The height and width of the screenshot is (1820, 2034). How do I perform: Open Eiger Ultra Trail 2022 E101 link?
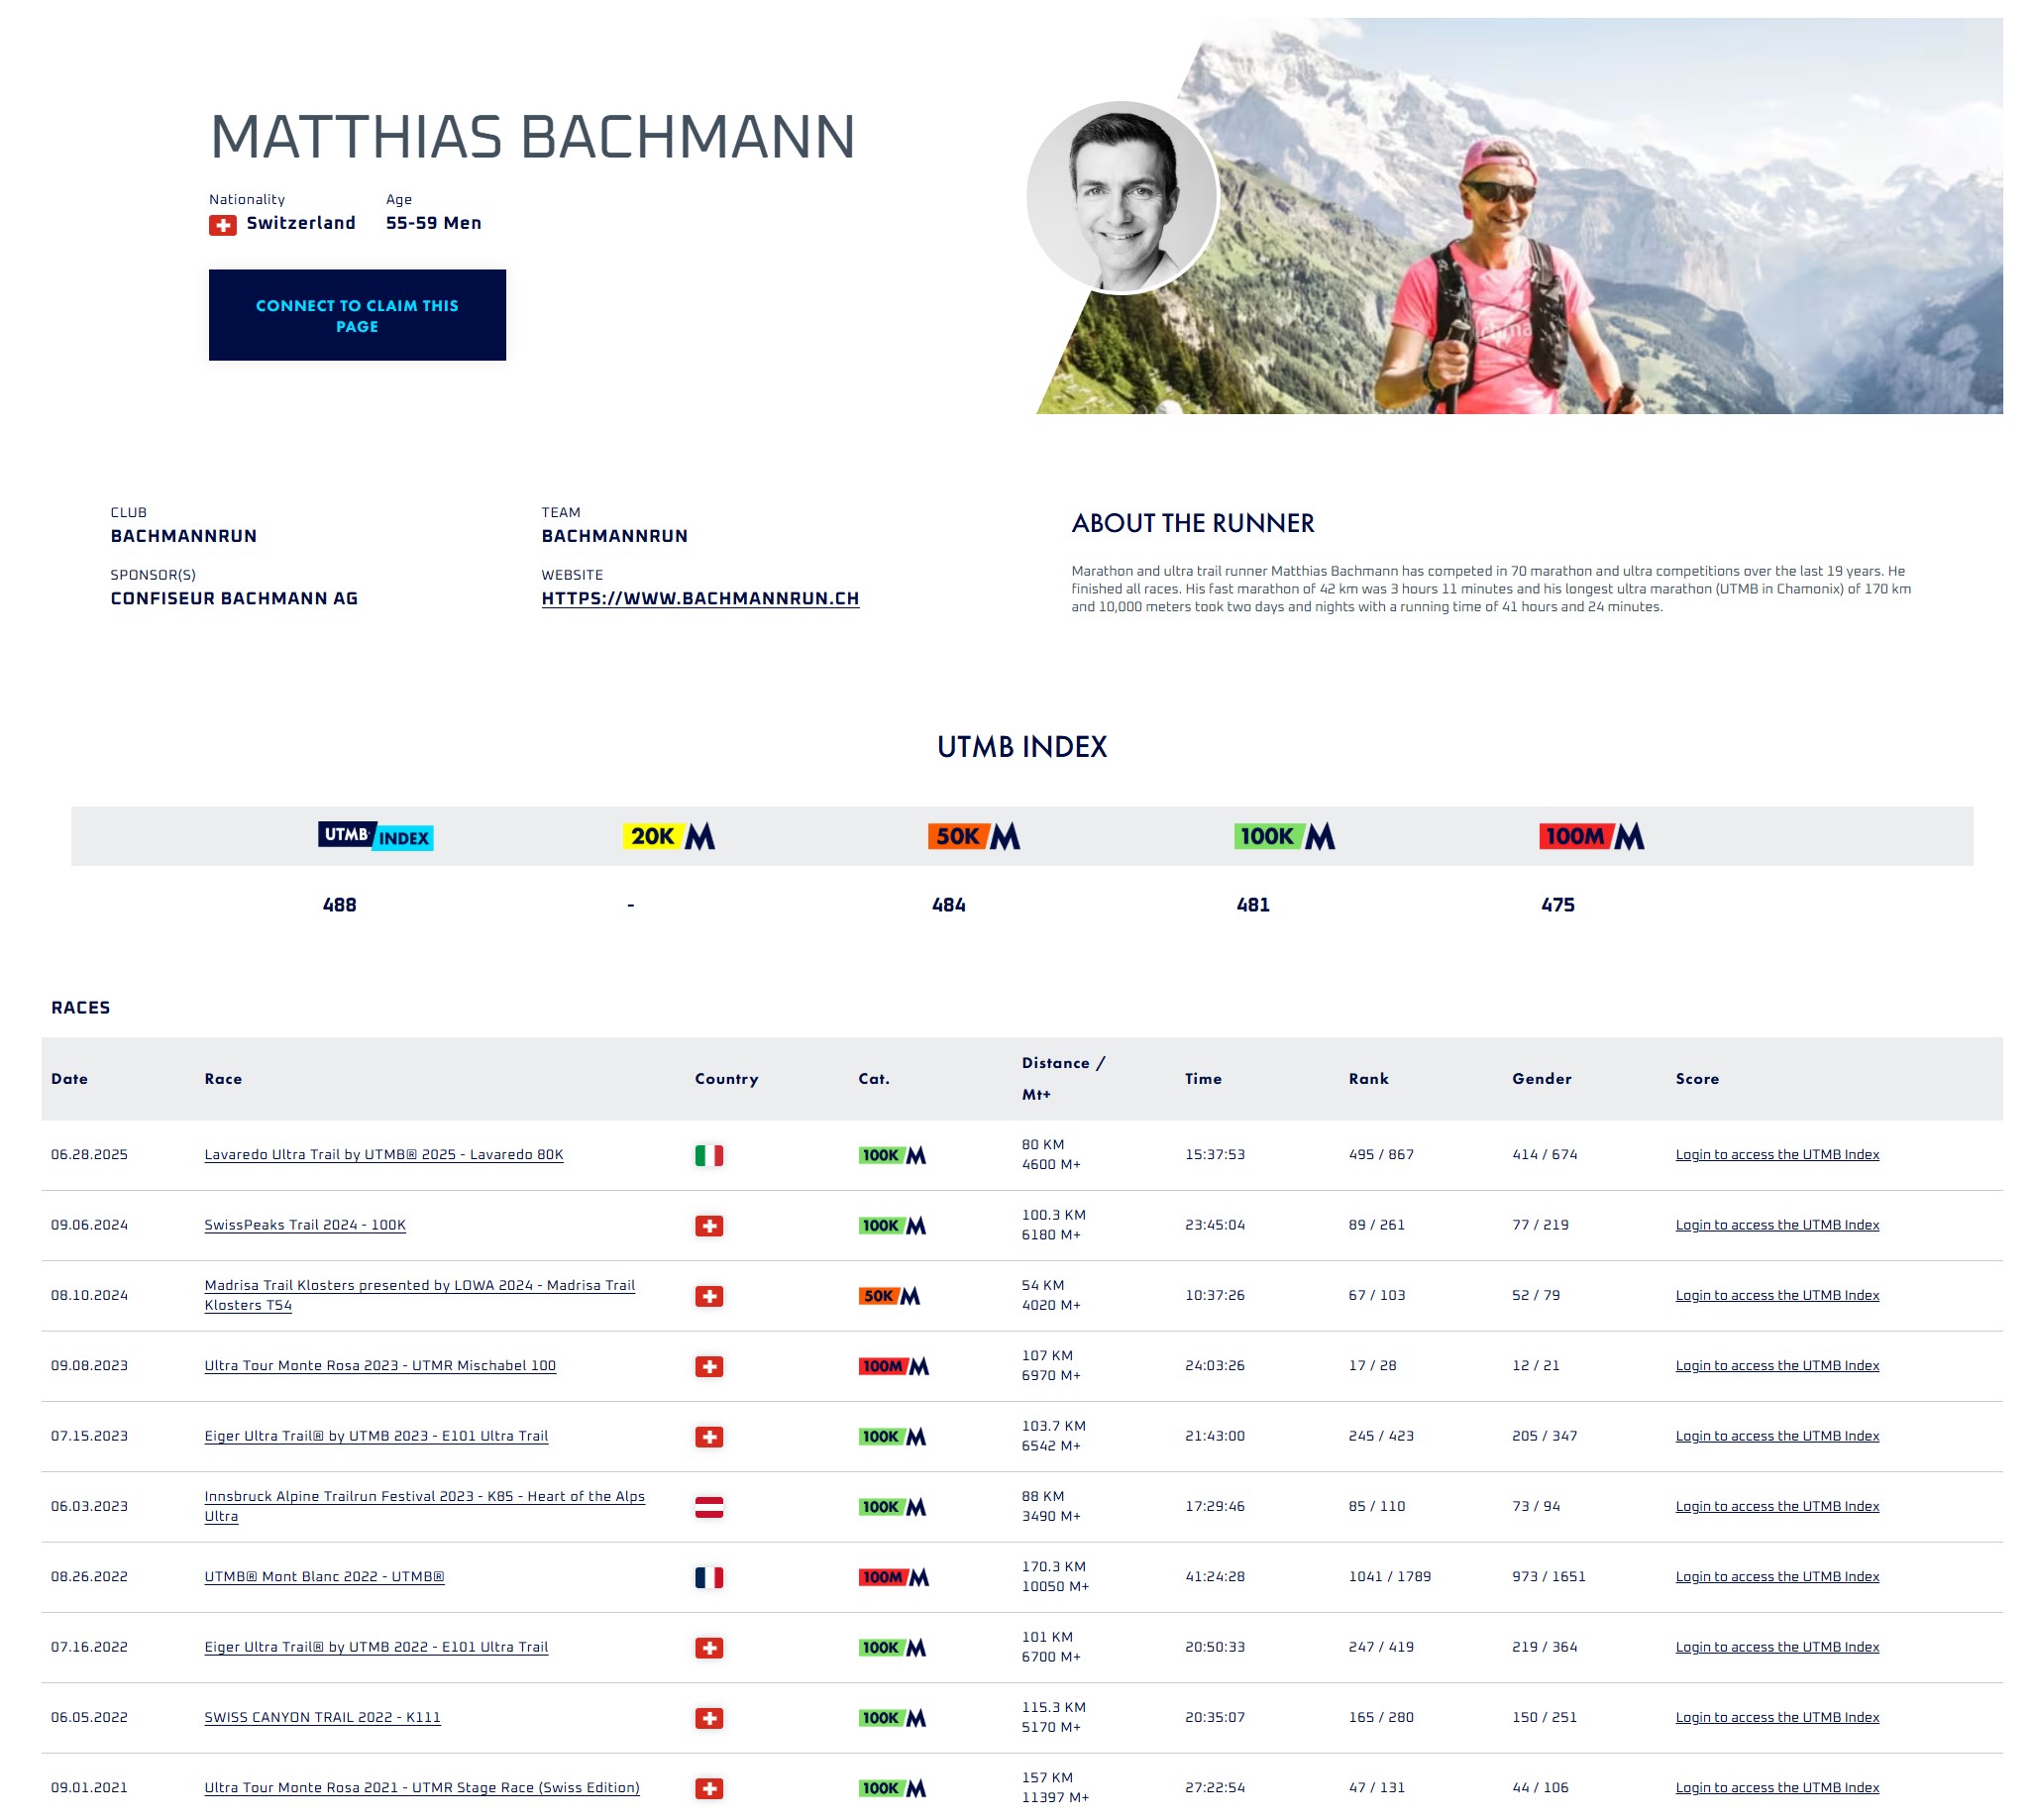[376, 1647]
